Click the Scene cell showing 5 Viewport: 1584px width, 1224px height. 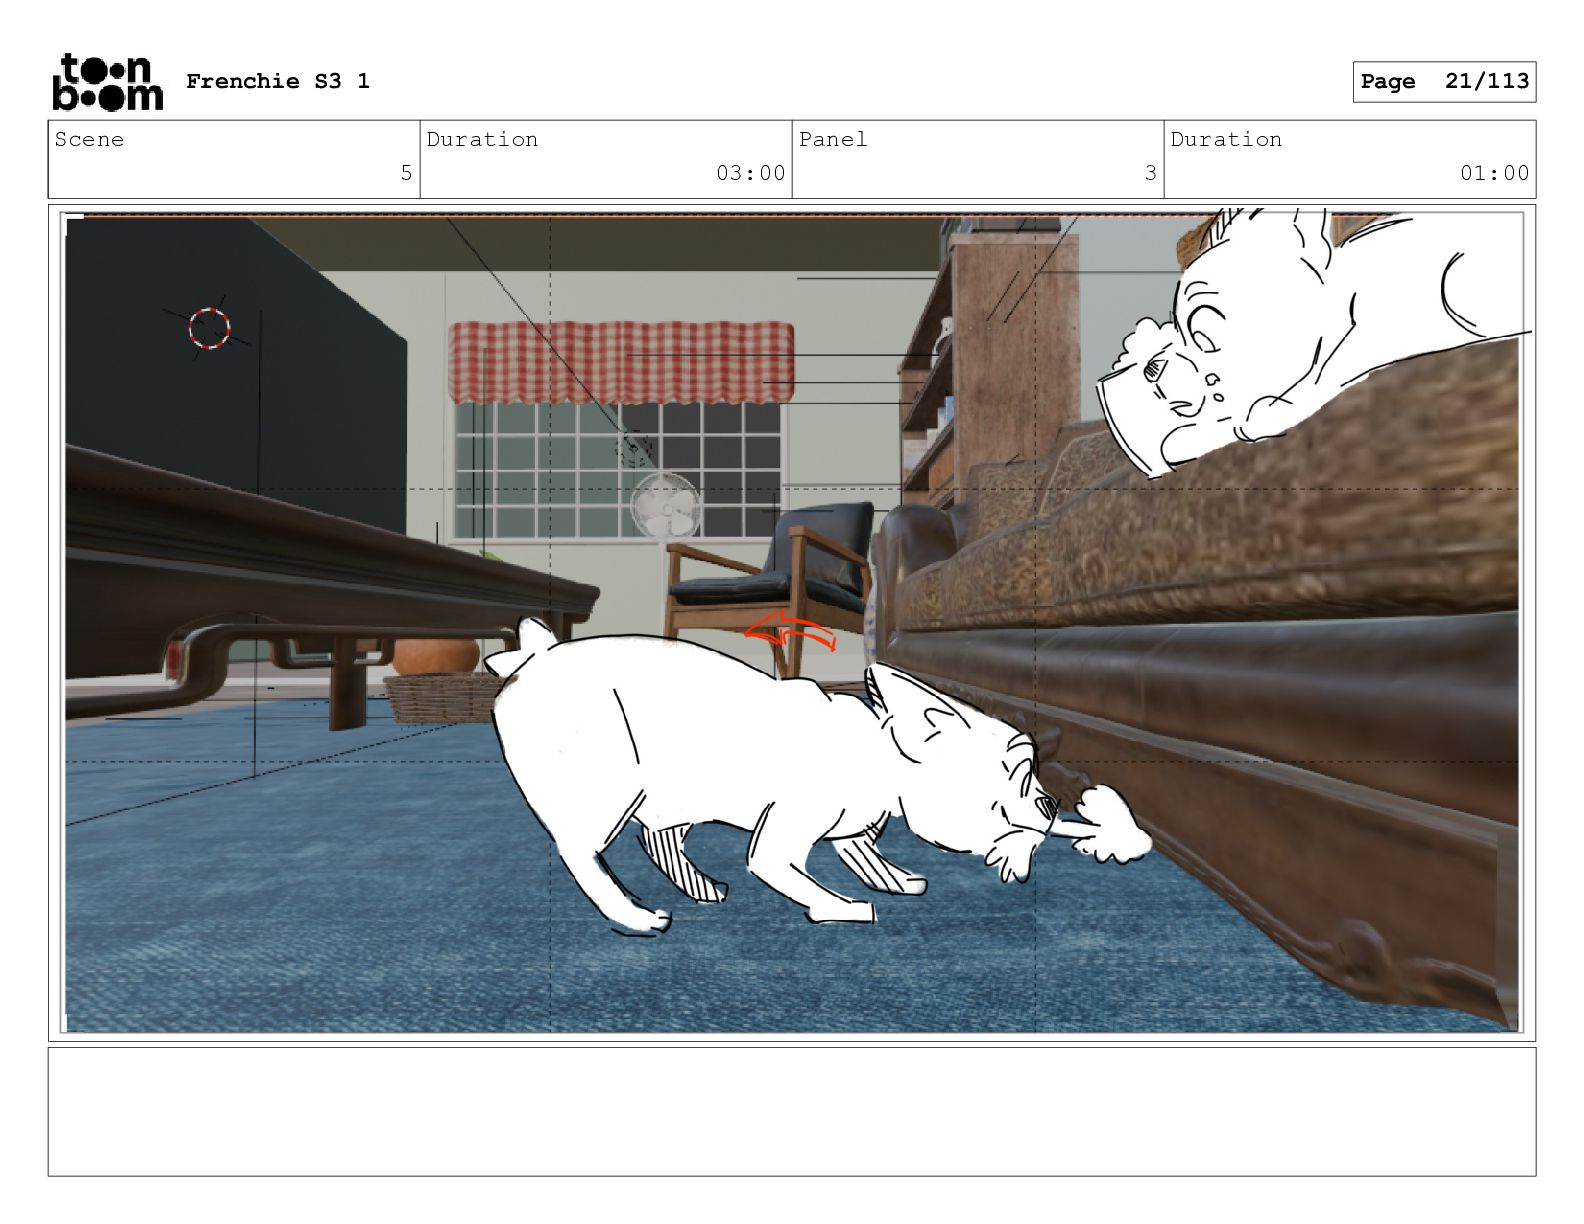click(234, 159)
